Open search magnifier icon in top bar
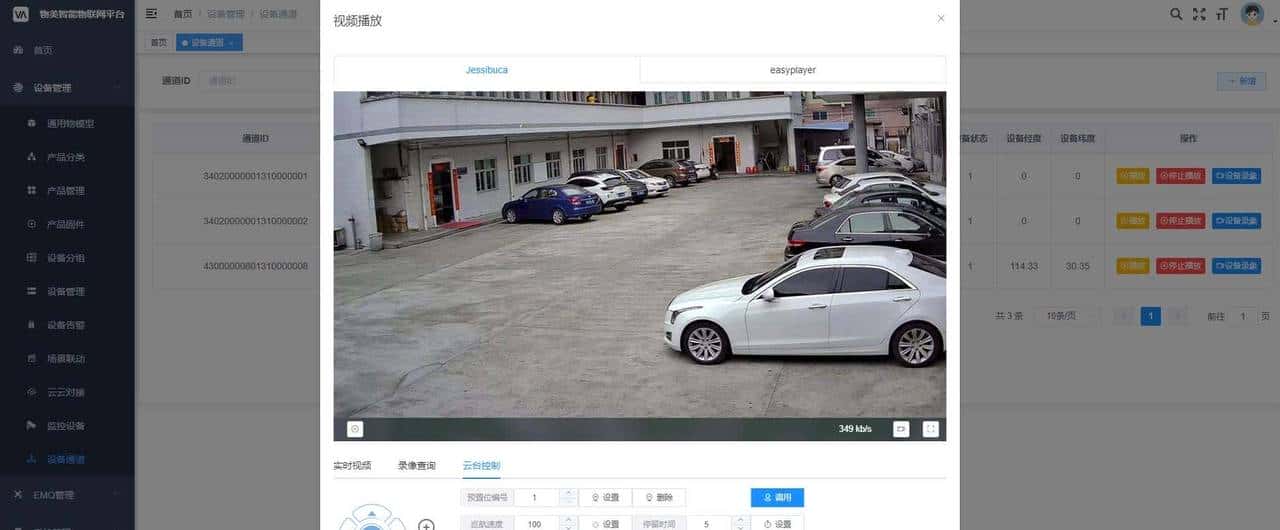 click(x=1176, y=14)
